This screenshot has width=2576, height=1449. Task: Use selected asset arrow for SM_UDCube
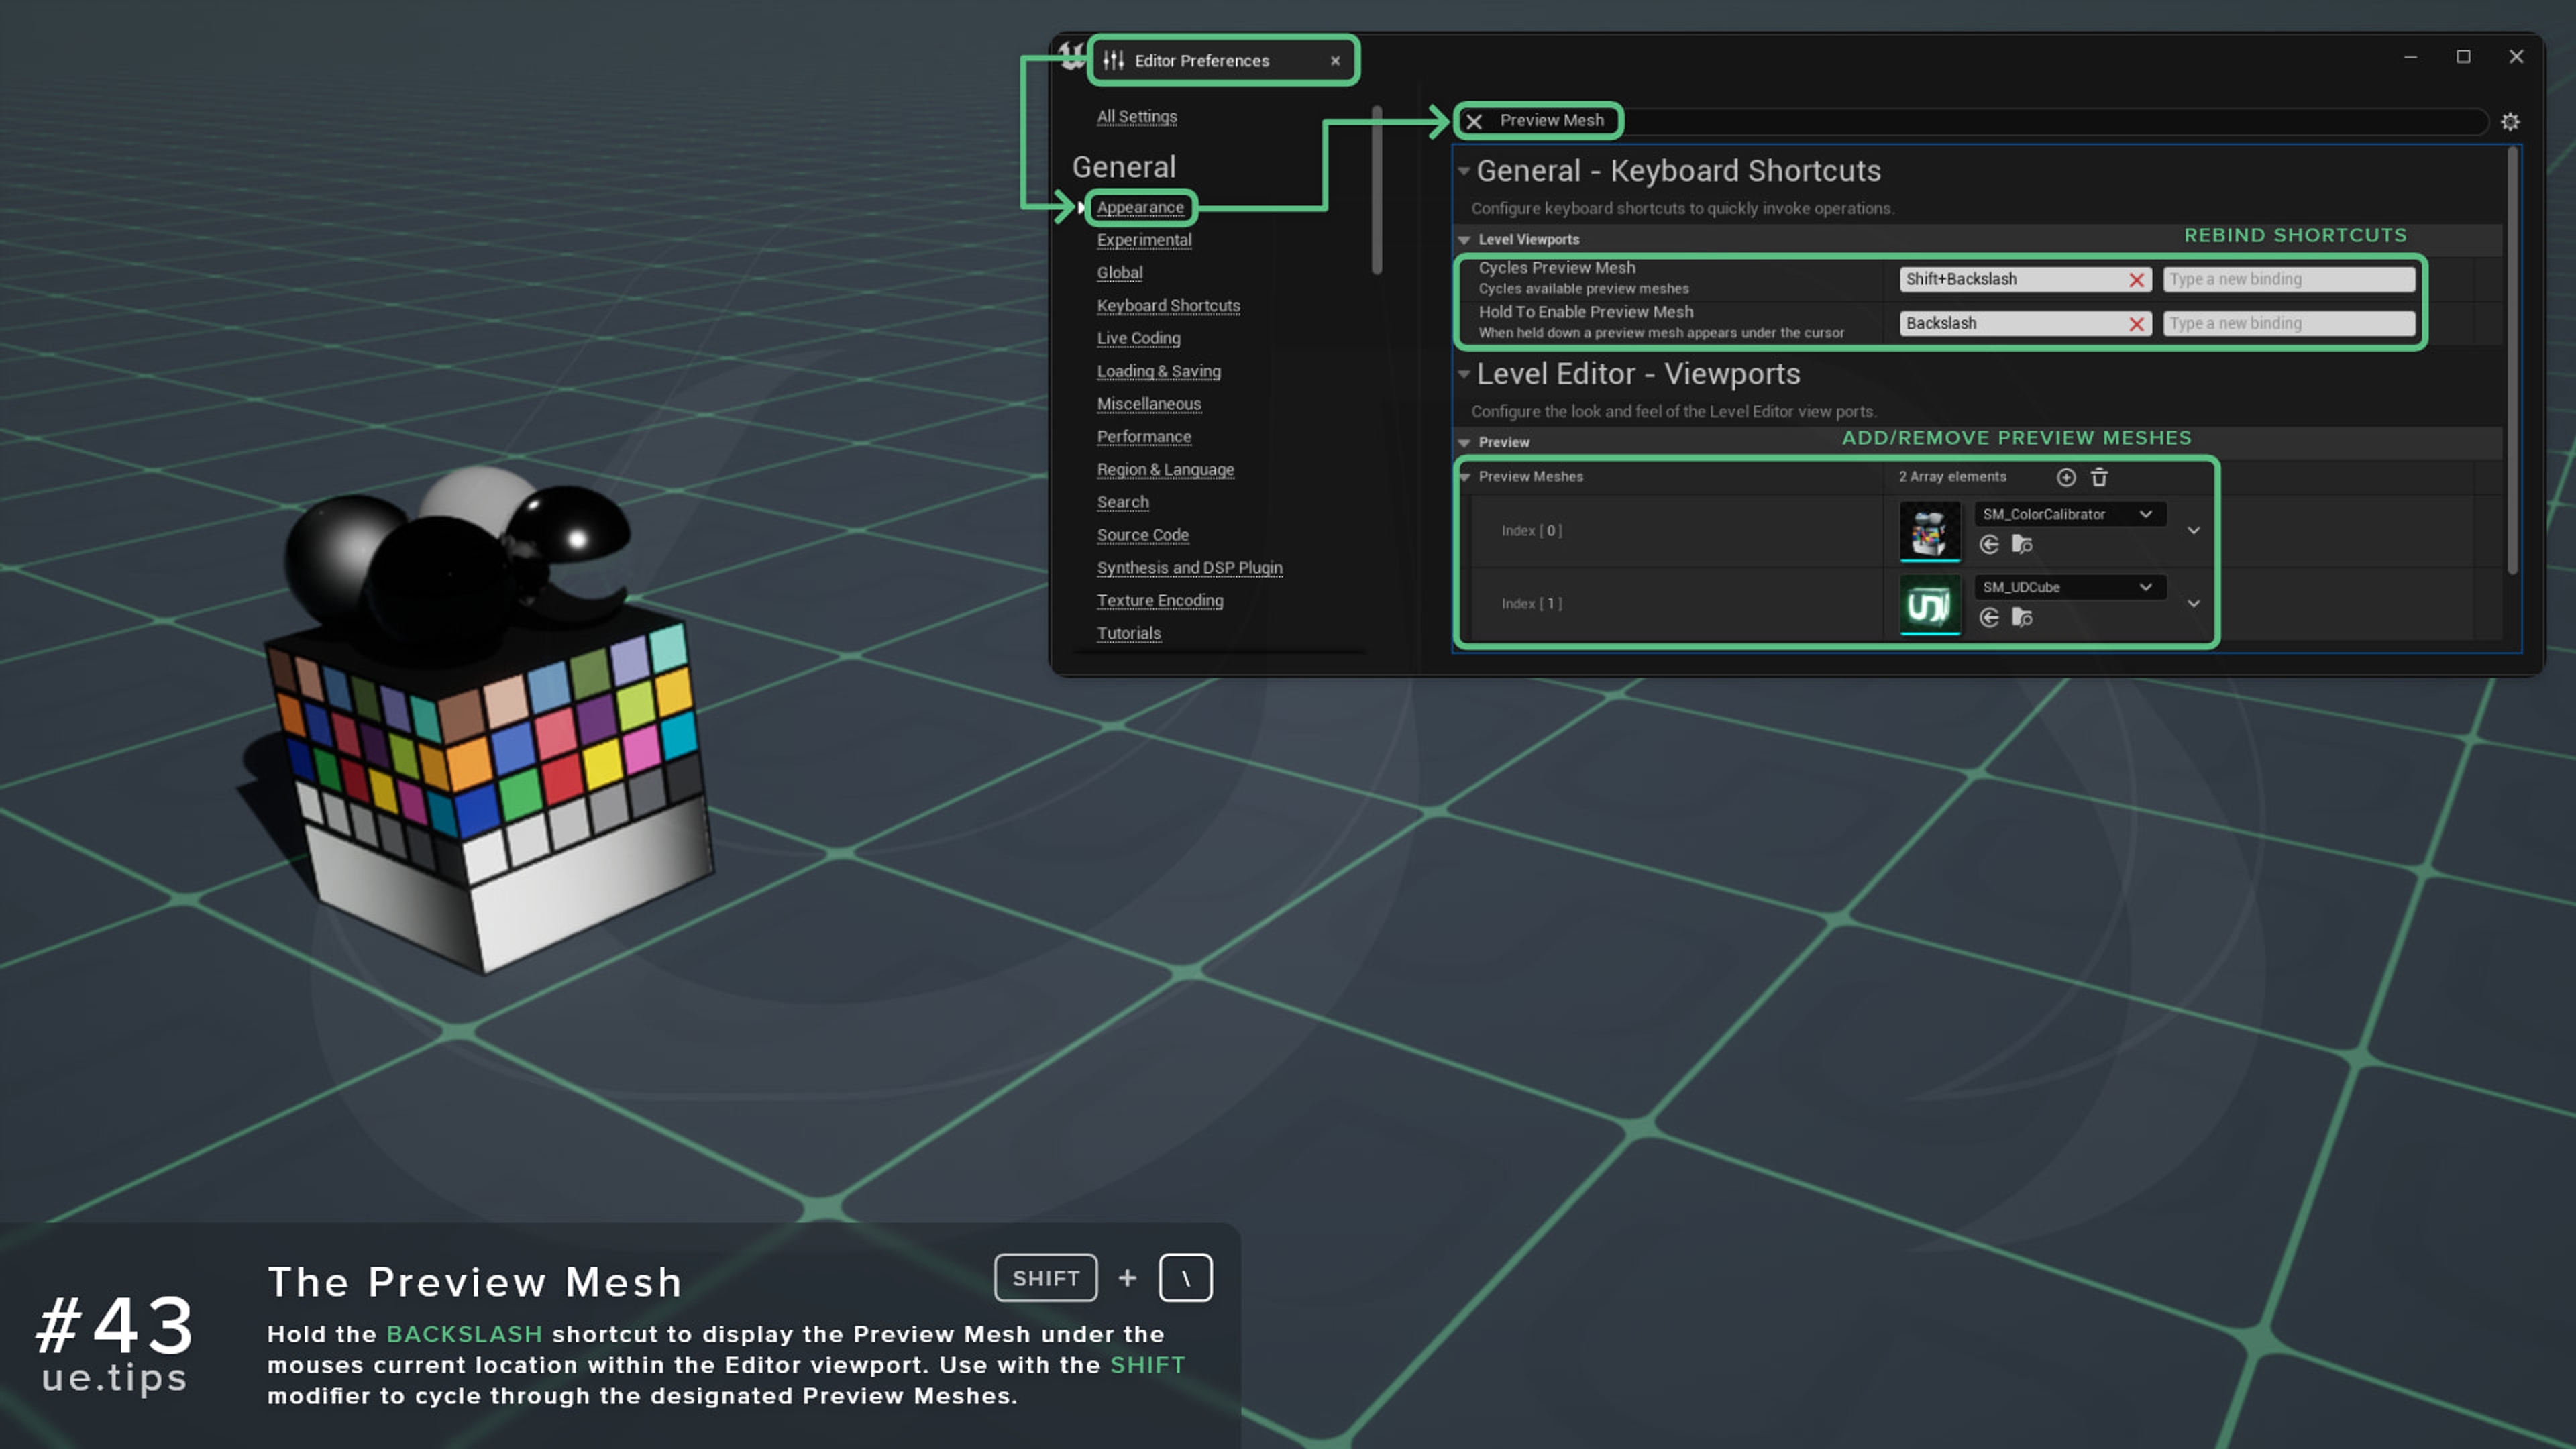(1989, 617)
